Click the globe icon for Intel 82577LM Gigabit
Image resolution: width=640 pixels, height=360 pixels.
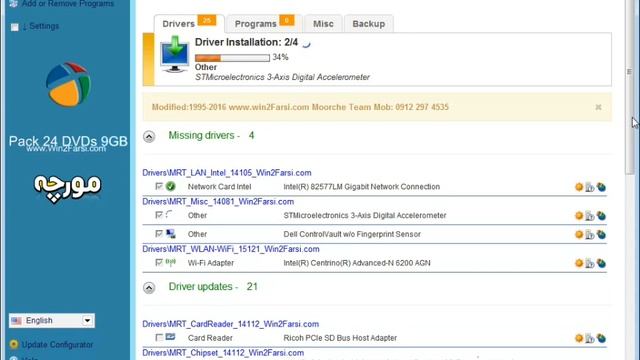[601, 187]
